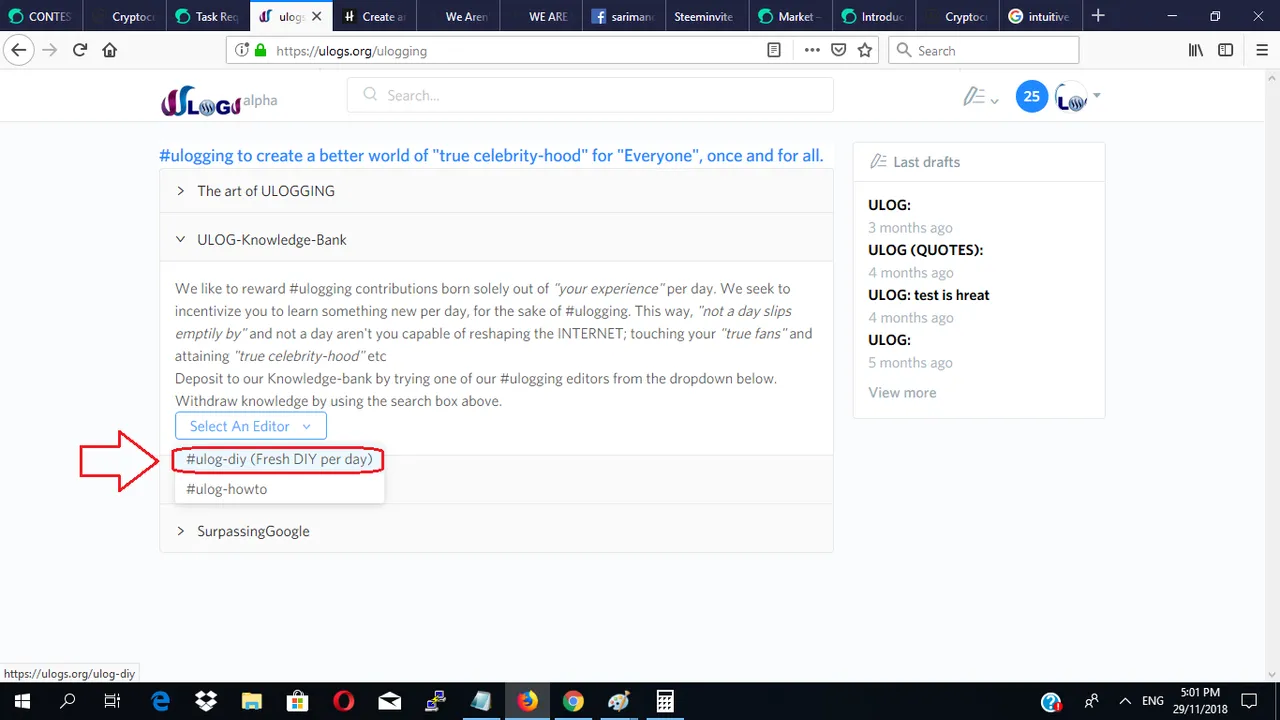Open the Mail app from taskbar
The width and height of the screenshot is (1280, 720).
[x=389, y=701]
